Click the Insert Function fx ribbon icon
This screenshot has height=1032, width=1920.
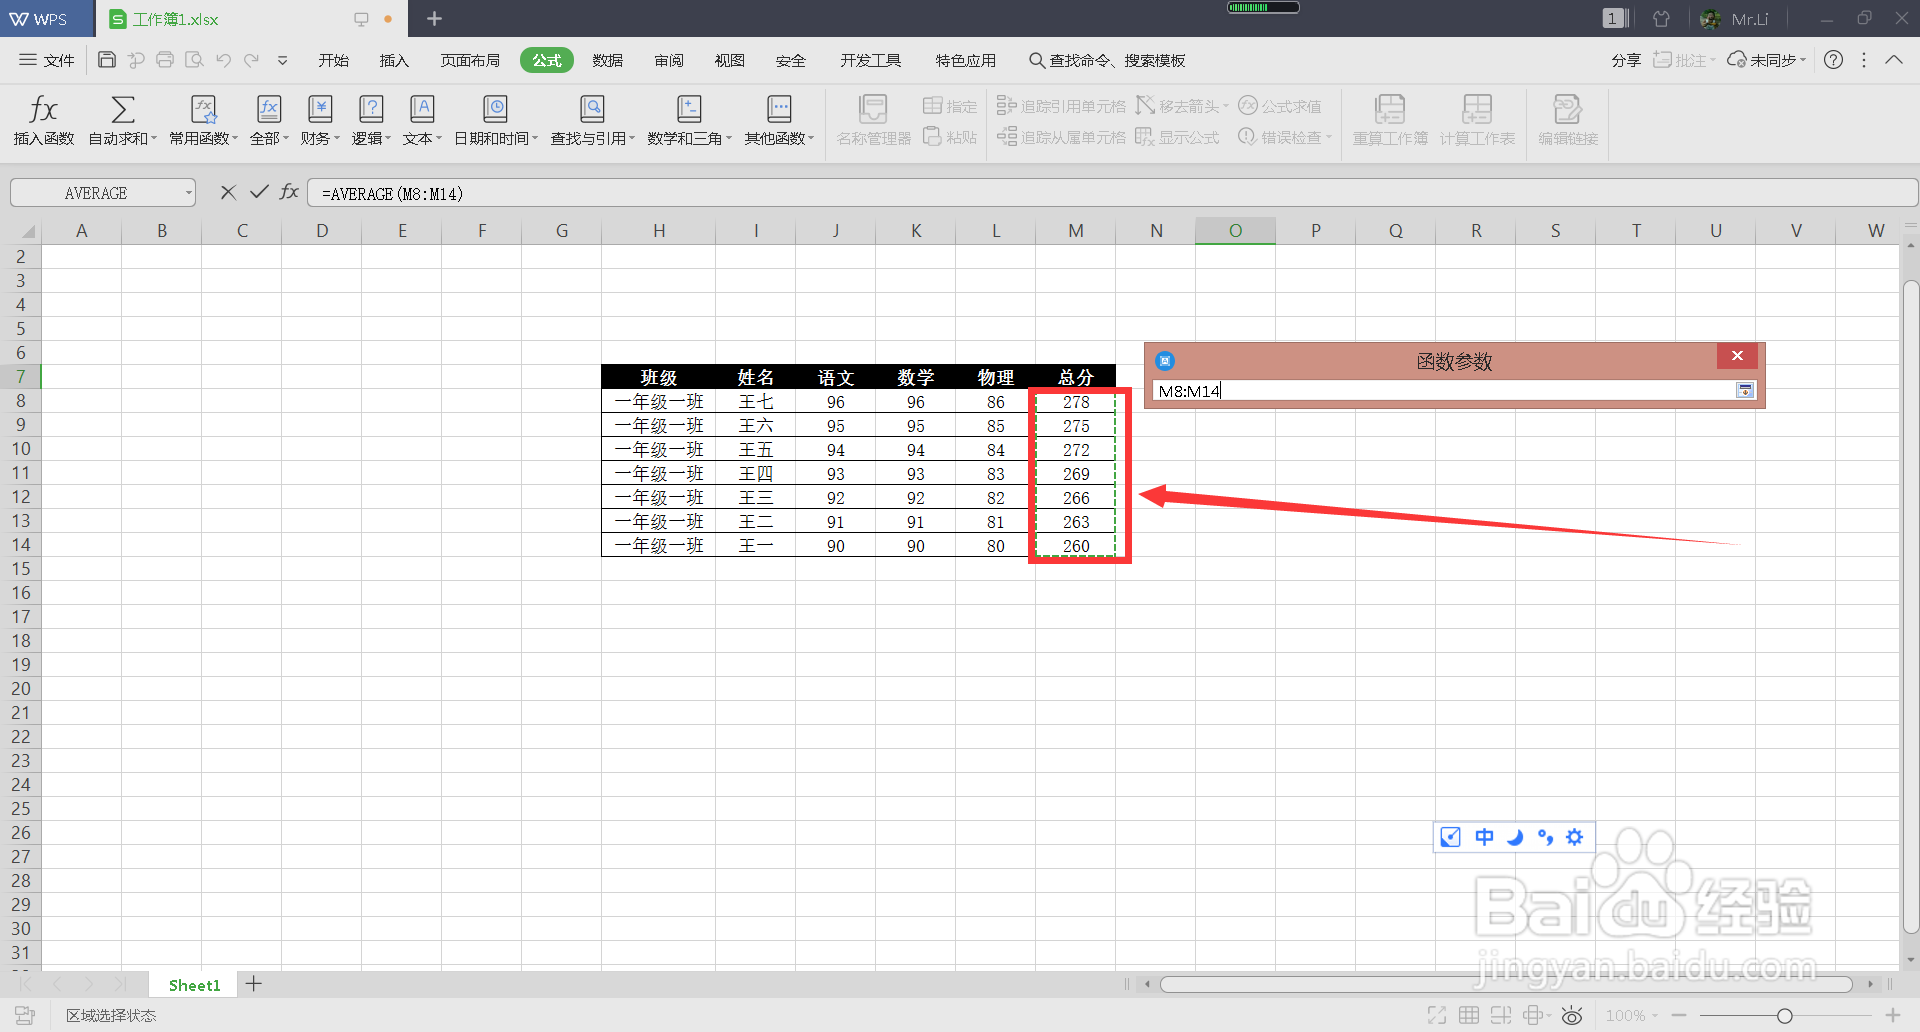[x=43, y=109]
